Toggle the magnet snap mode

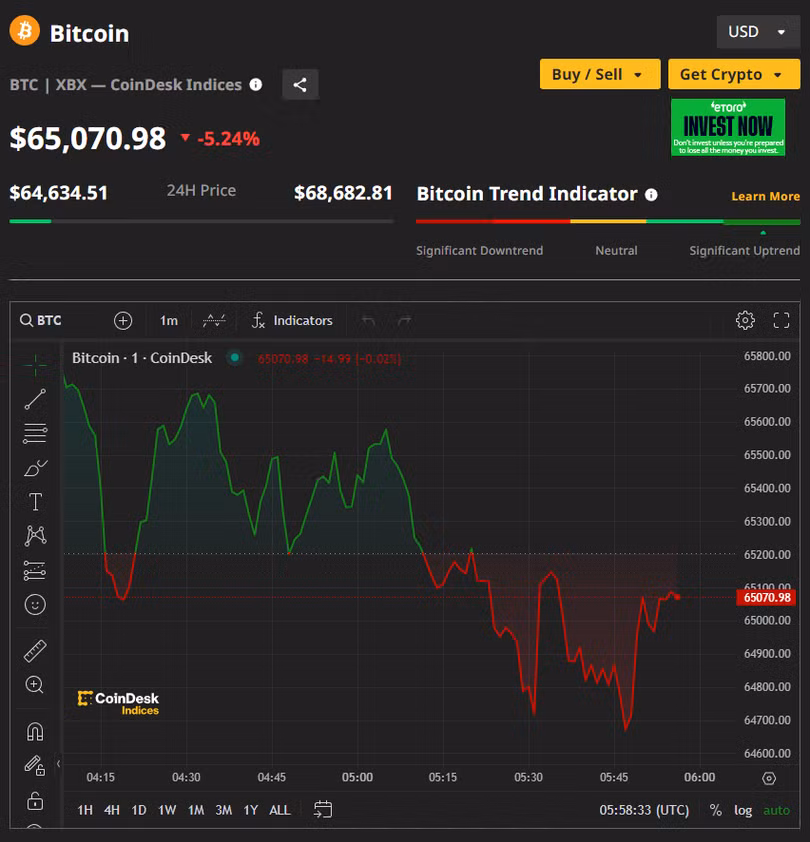(x=35, y=731)
